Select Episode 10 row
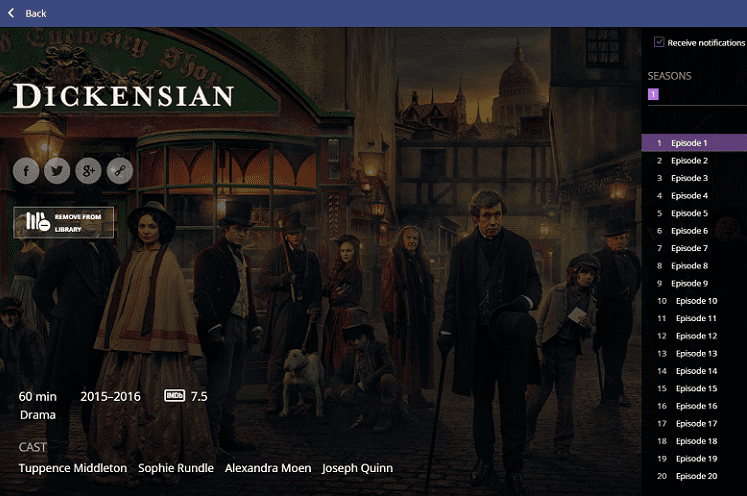 click(694, 301)
